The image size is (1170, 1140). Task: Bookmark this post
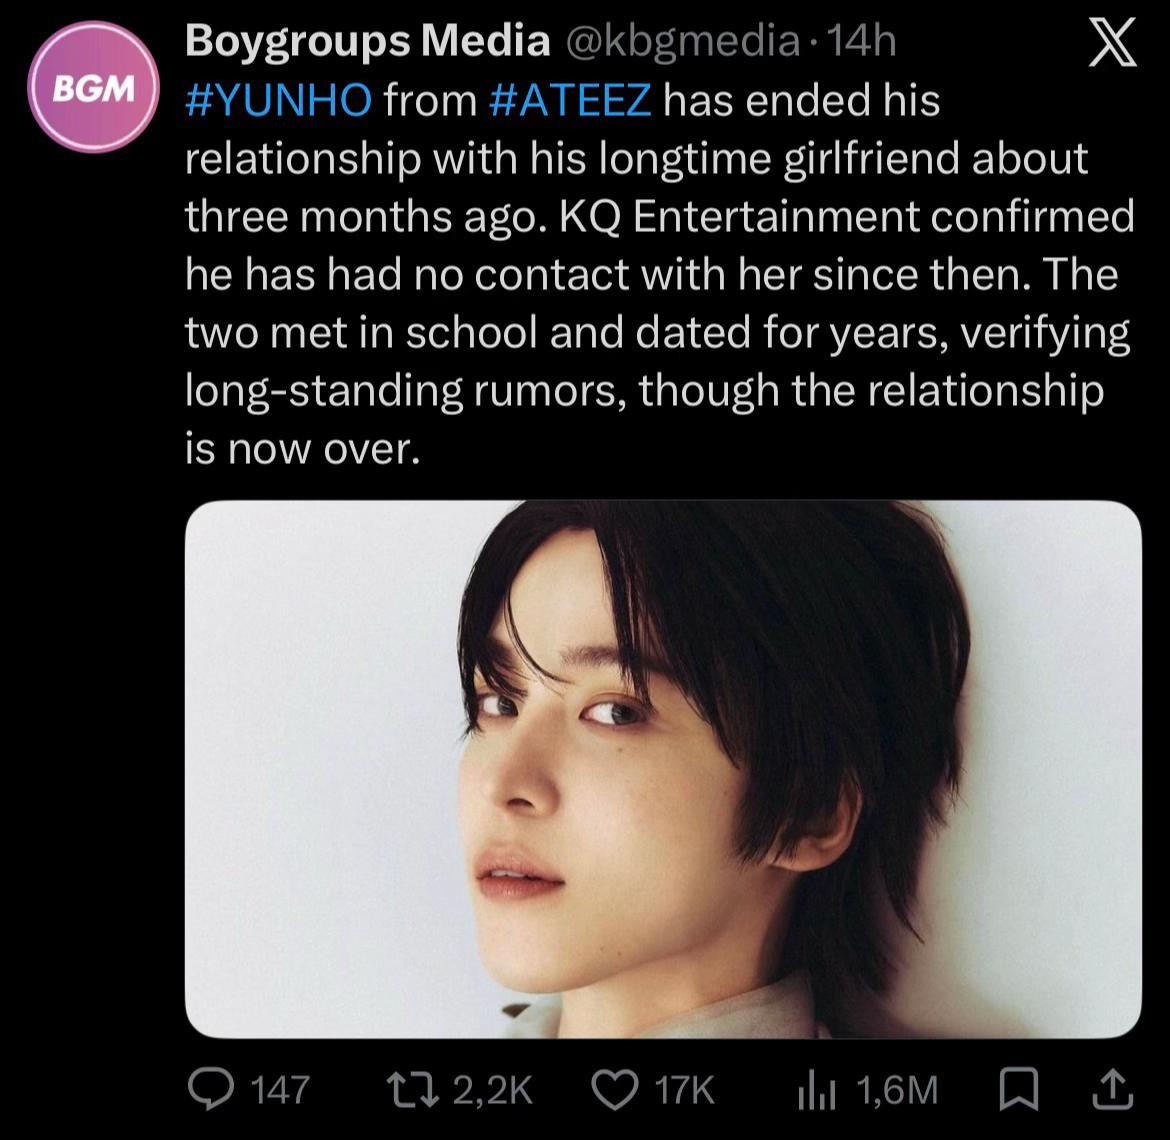[x=1019, y=1090]
